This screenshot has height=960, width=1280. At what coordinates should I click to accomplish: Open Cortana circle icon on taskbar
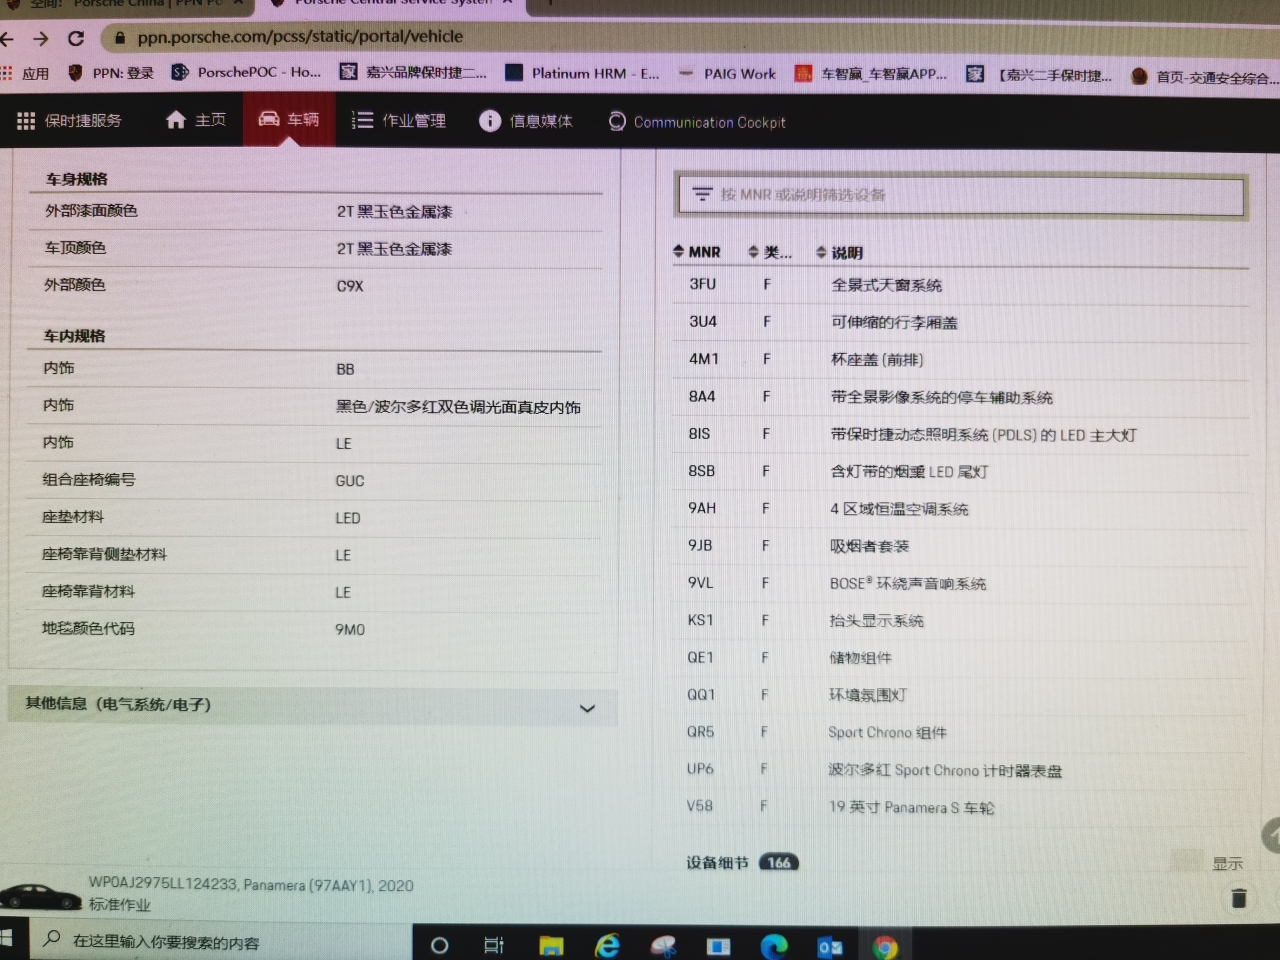click(439, 944)
